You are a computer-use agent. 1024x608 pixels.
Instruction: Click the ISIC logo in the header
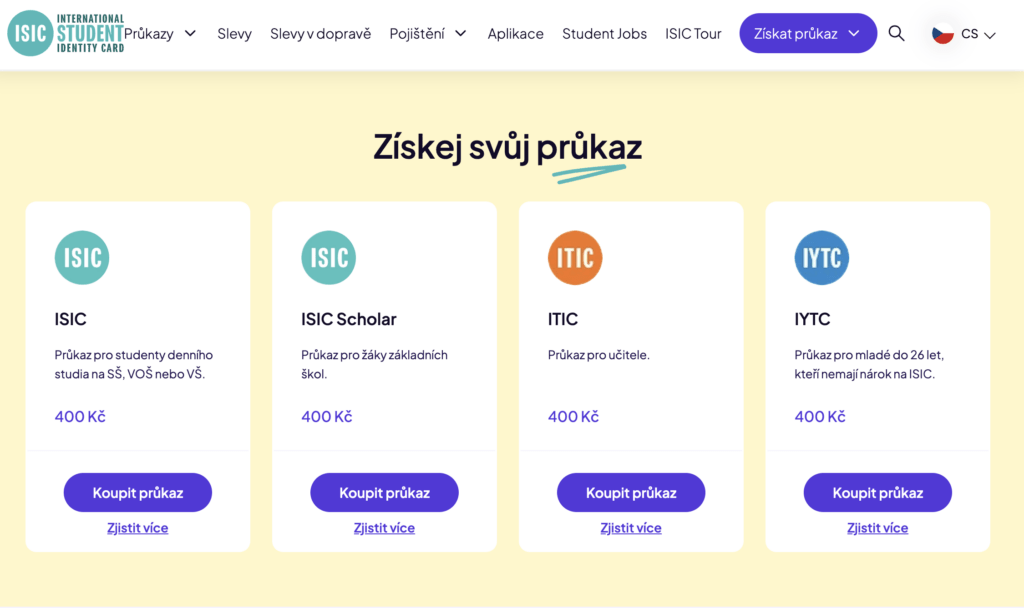coord(66,33)
